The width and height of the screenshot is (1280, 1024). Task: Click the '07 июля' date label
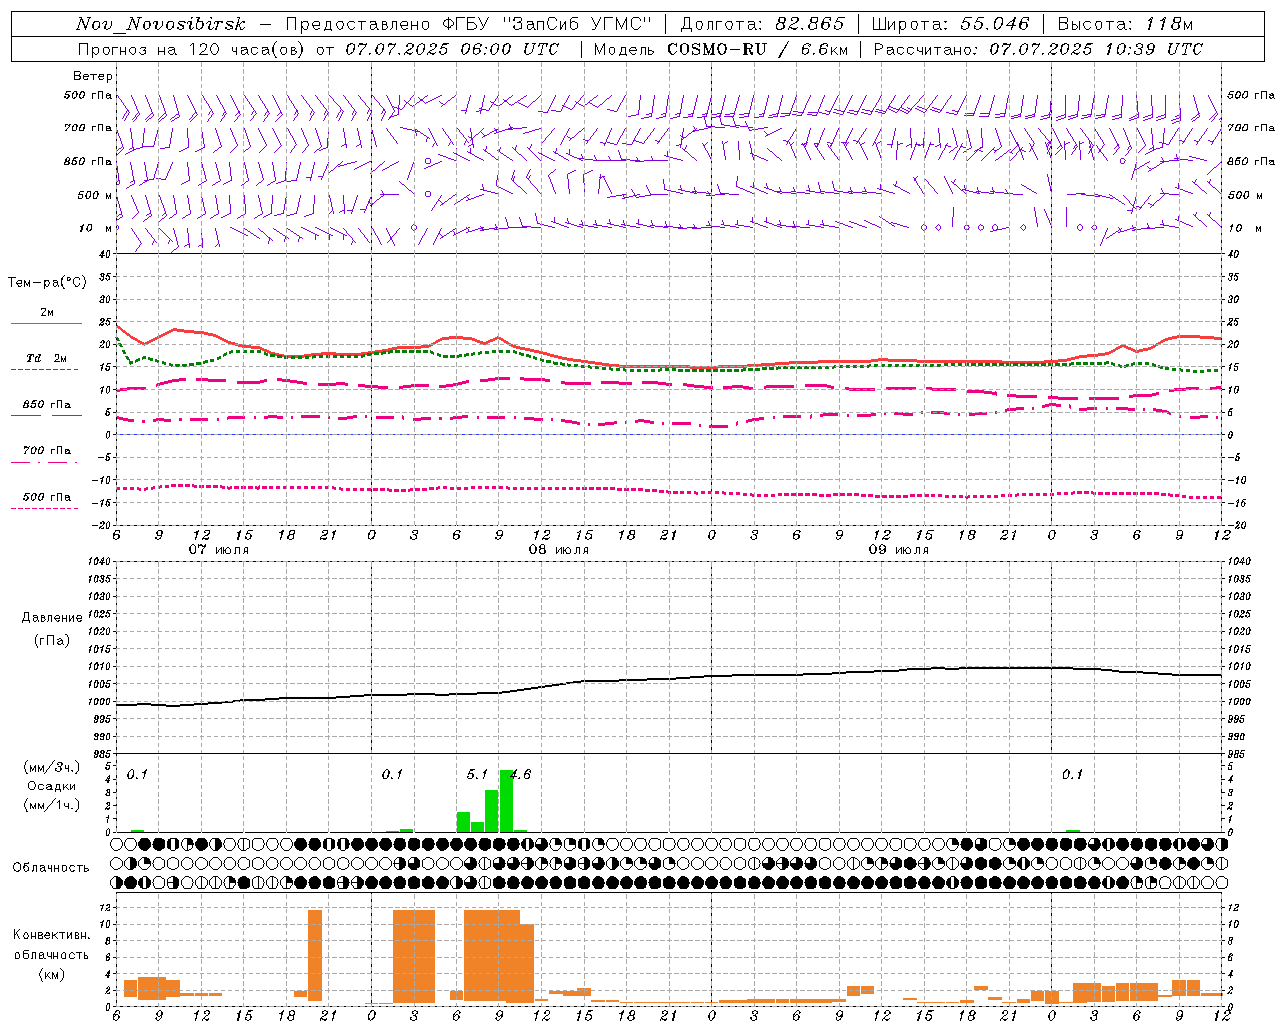point(219,550)
